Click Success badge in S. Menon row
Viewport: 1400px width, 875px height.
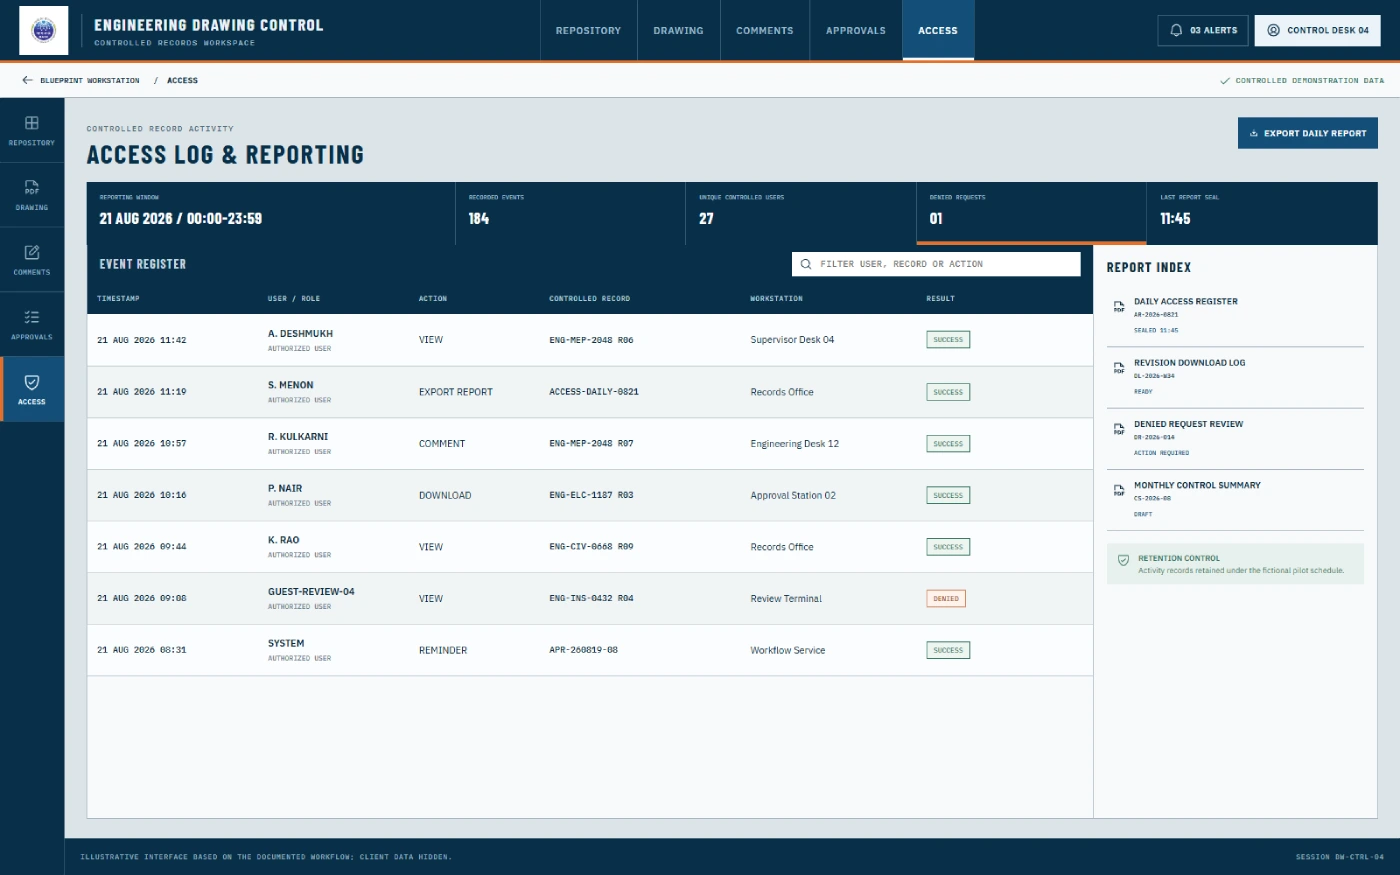click(x=948, y=392)
